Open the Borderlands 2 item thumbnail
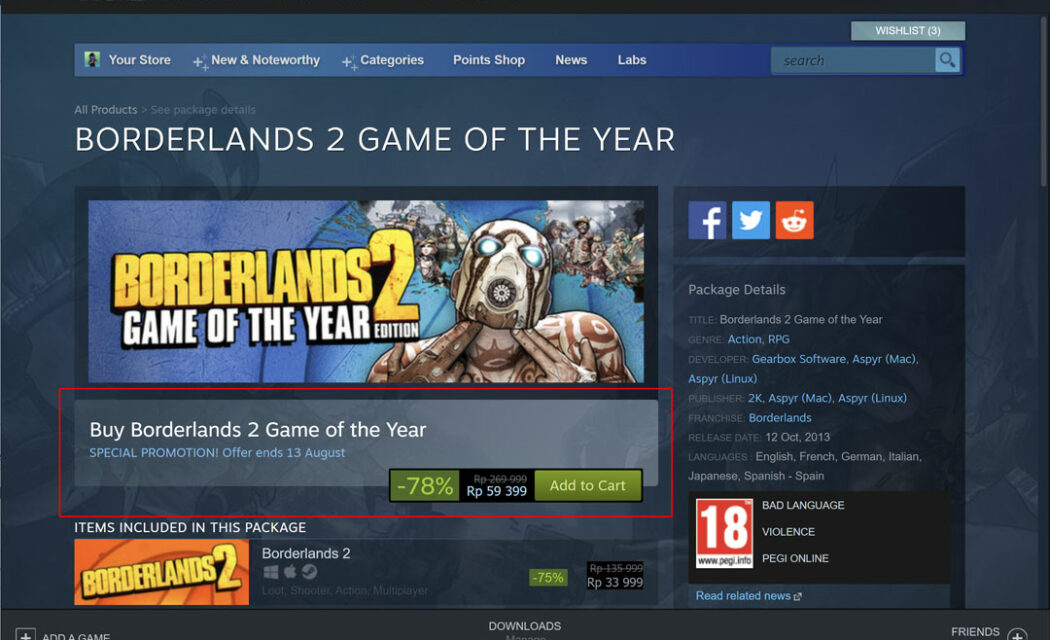1050x640 pixels. point(161,572)
